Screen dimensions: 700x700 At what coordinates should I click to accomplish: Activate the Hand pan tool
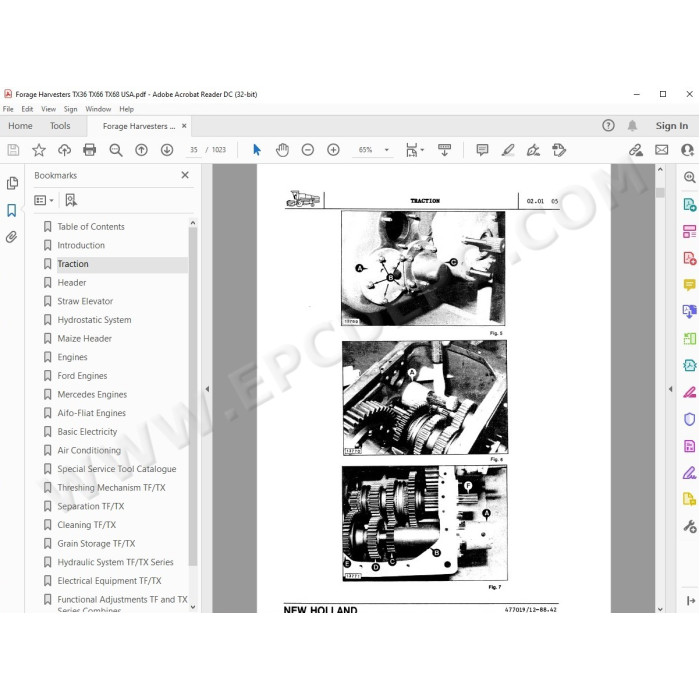[282, 150]
